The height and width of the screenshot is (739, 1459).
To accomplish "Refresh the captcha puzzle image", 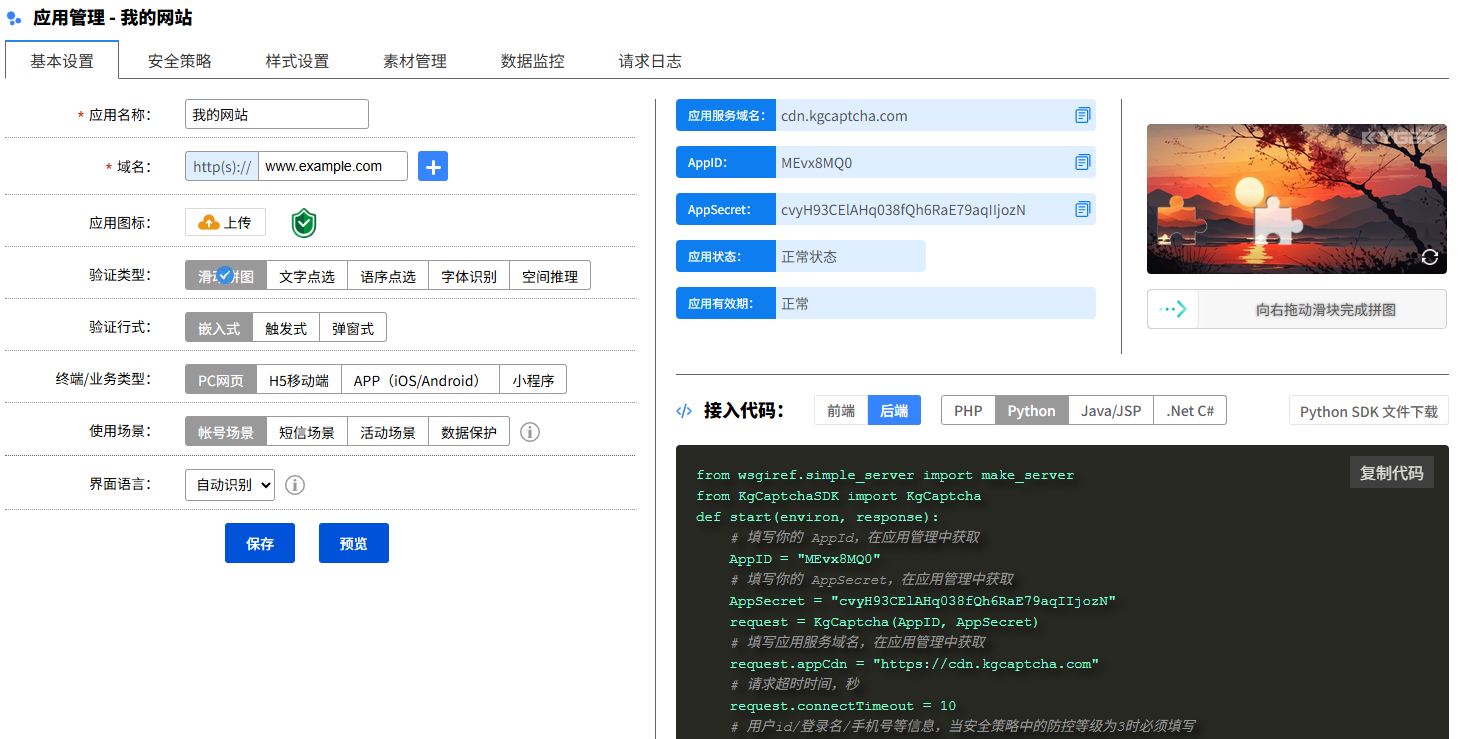I will [1429, 257].
